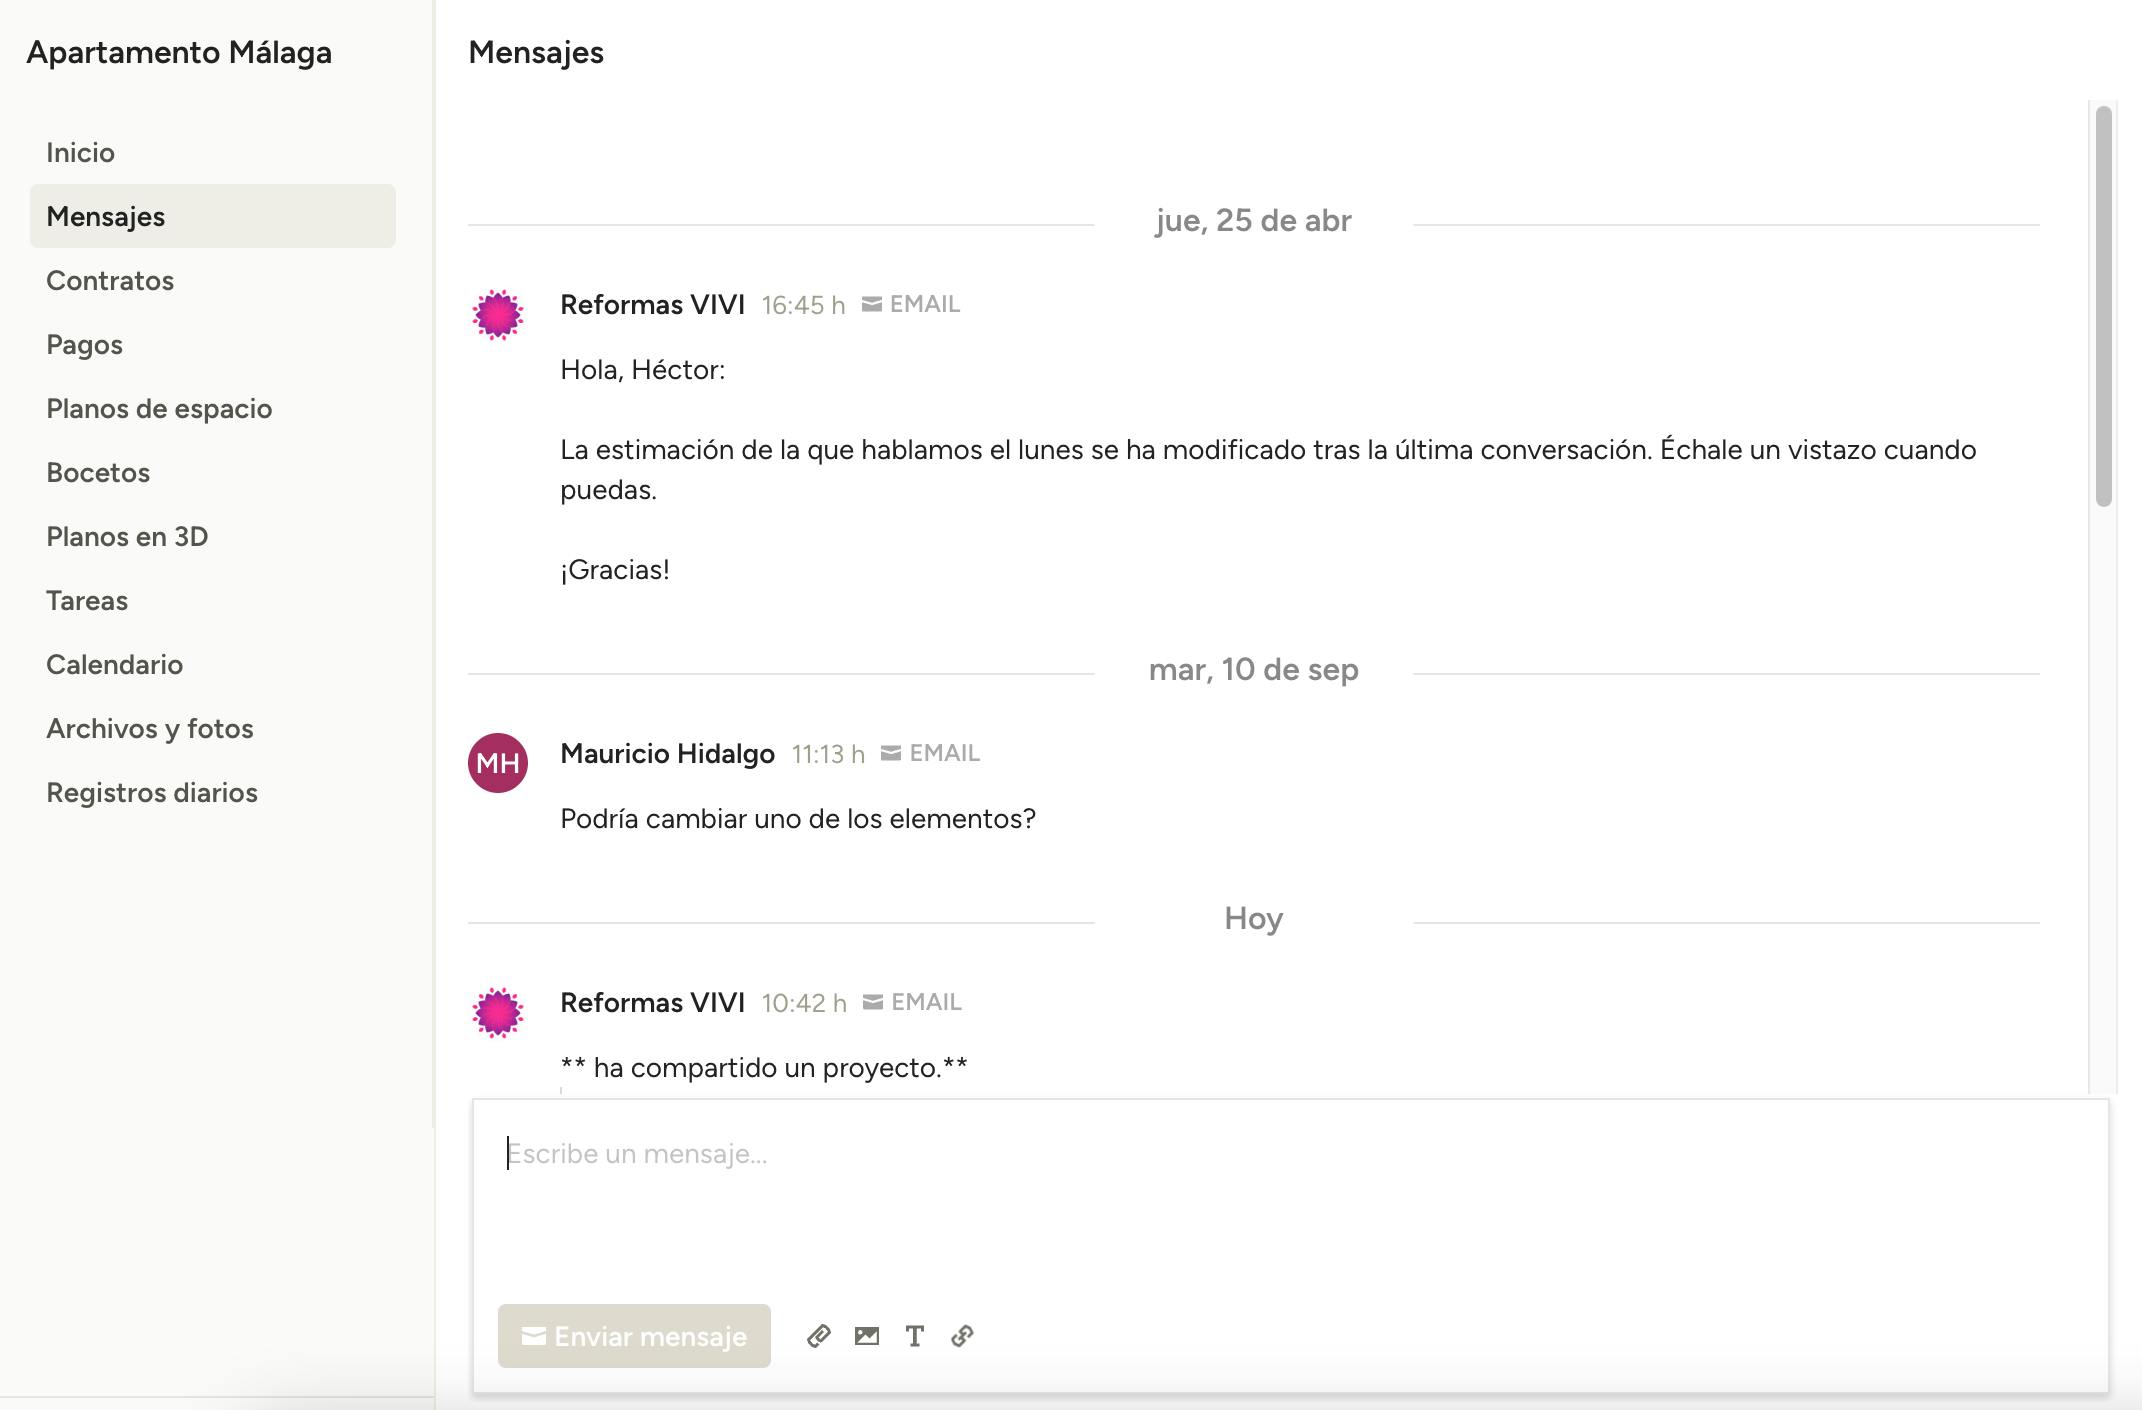Navigate to Bocetos

click(98, 473)
